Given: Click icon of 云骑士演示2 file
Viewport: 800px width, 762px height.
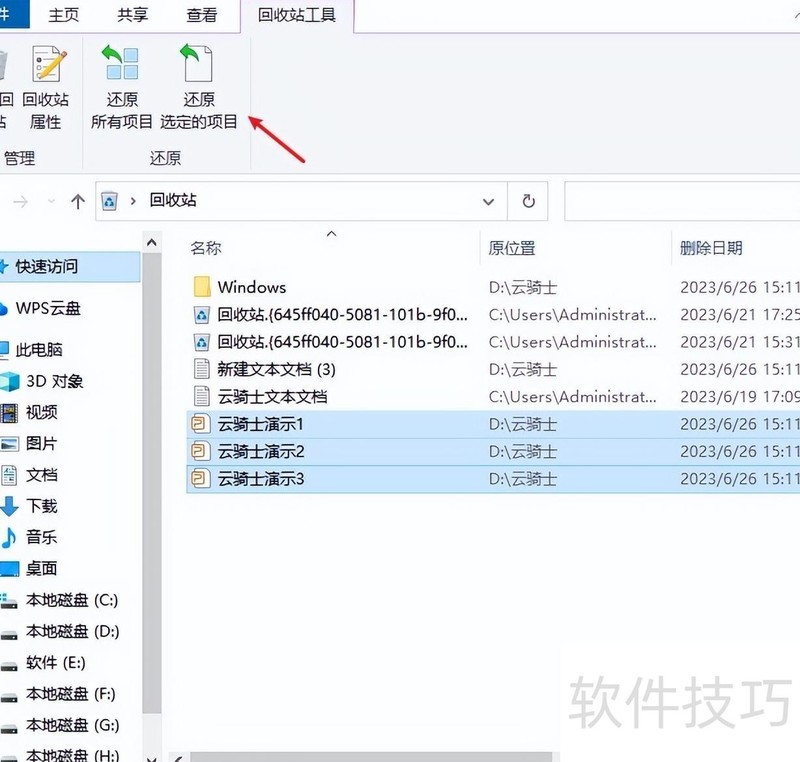Looking at the screenshot, I should (x=201, y=451).
